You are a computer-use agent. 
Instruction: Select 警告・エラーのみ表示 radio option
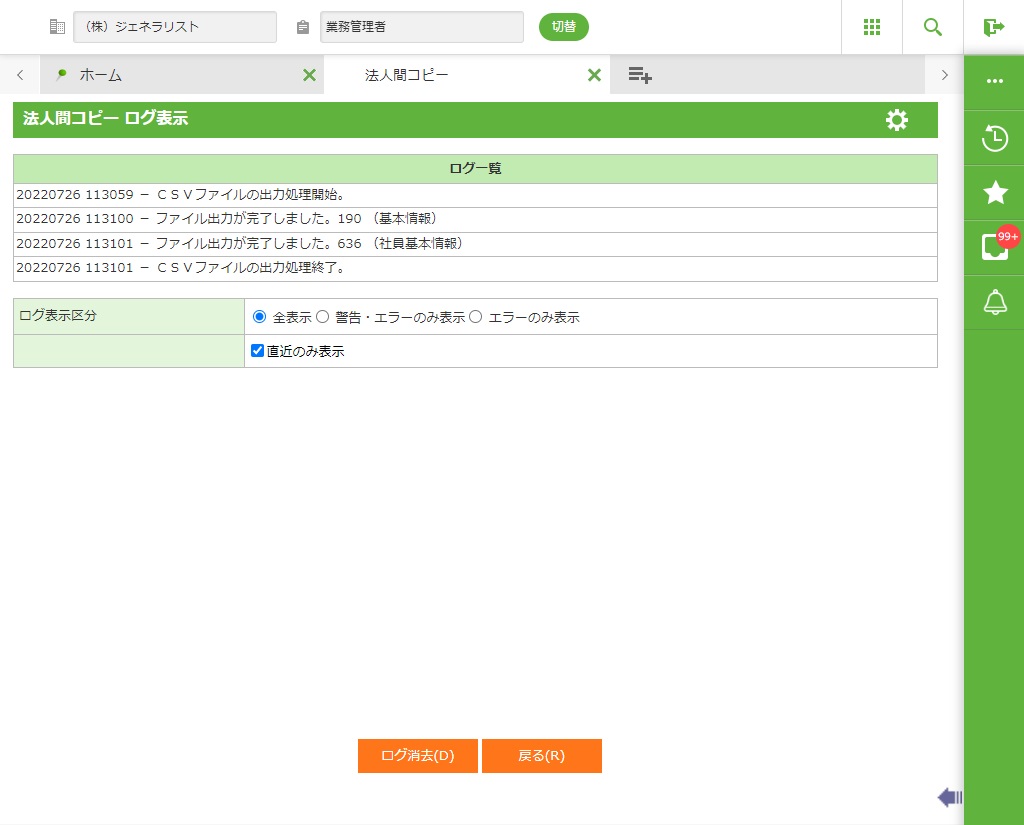point(323,317)
